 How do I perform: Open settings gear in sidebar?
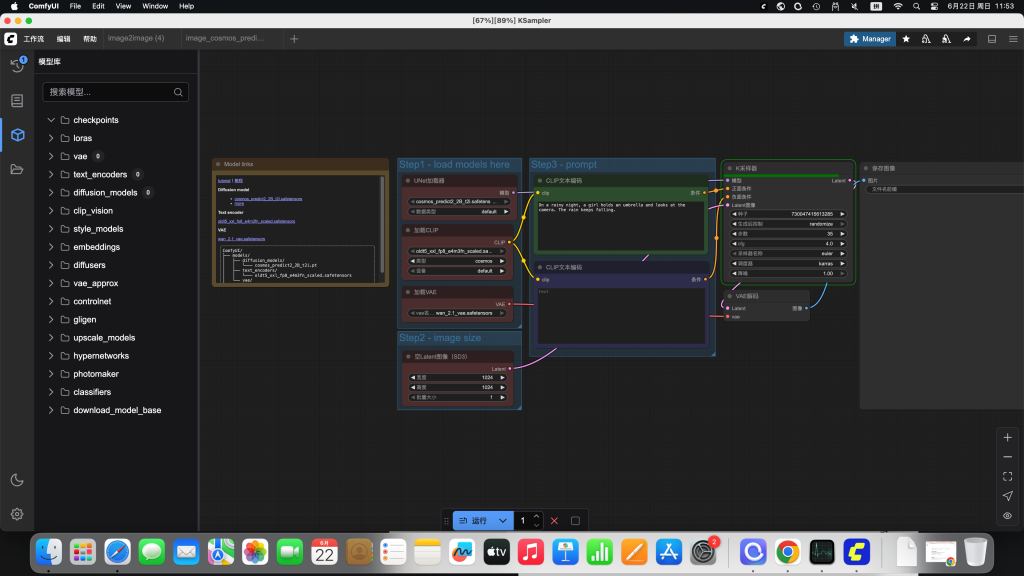(x=17, y=514)
